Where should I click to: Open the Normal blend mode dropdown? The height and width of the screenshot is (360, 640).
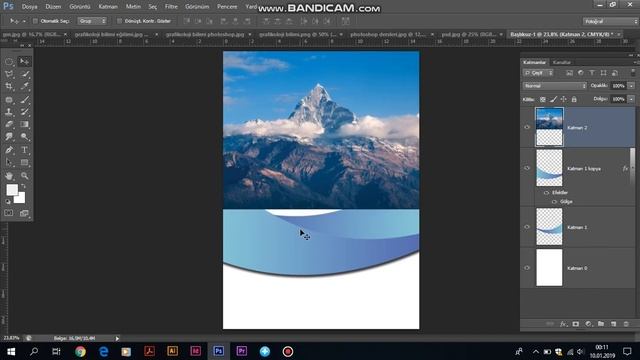[x=554, y=86]
